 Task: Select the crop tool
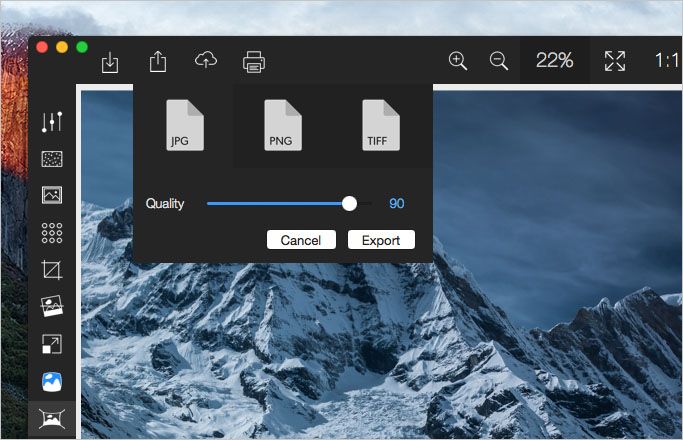click(x=52, y=270)
